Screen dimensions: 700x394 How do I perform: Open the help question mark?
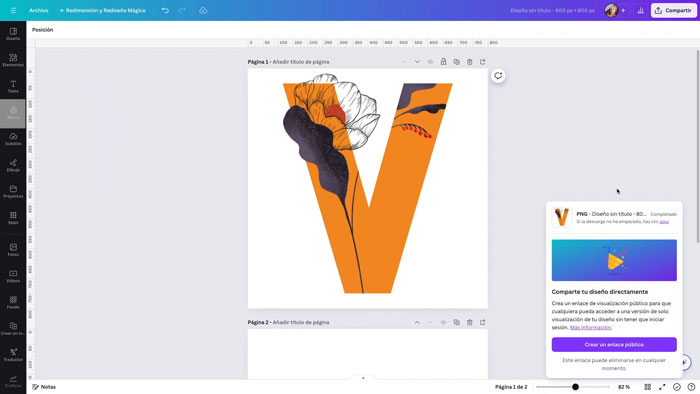point(691,387)
